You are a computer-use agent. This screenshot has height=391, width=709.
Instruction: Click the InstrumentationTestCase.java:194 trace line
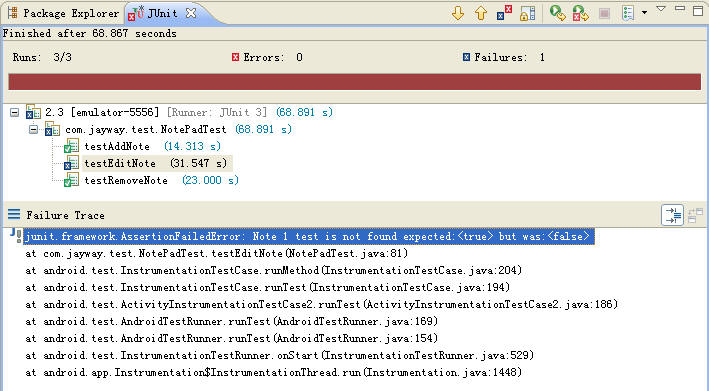(x=268, y=287)
